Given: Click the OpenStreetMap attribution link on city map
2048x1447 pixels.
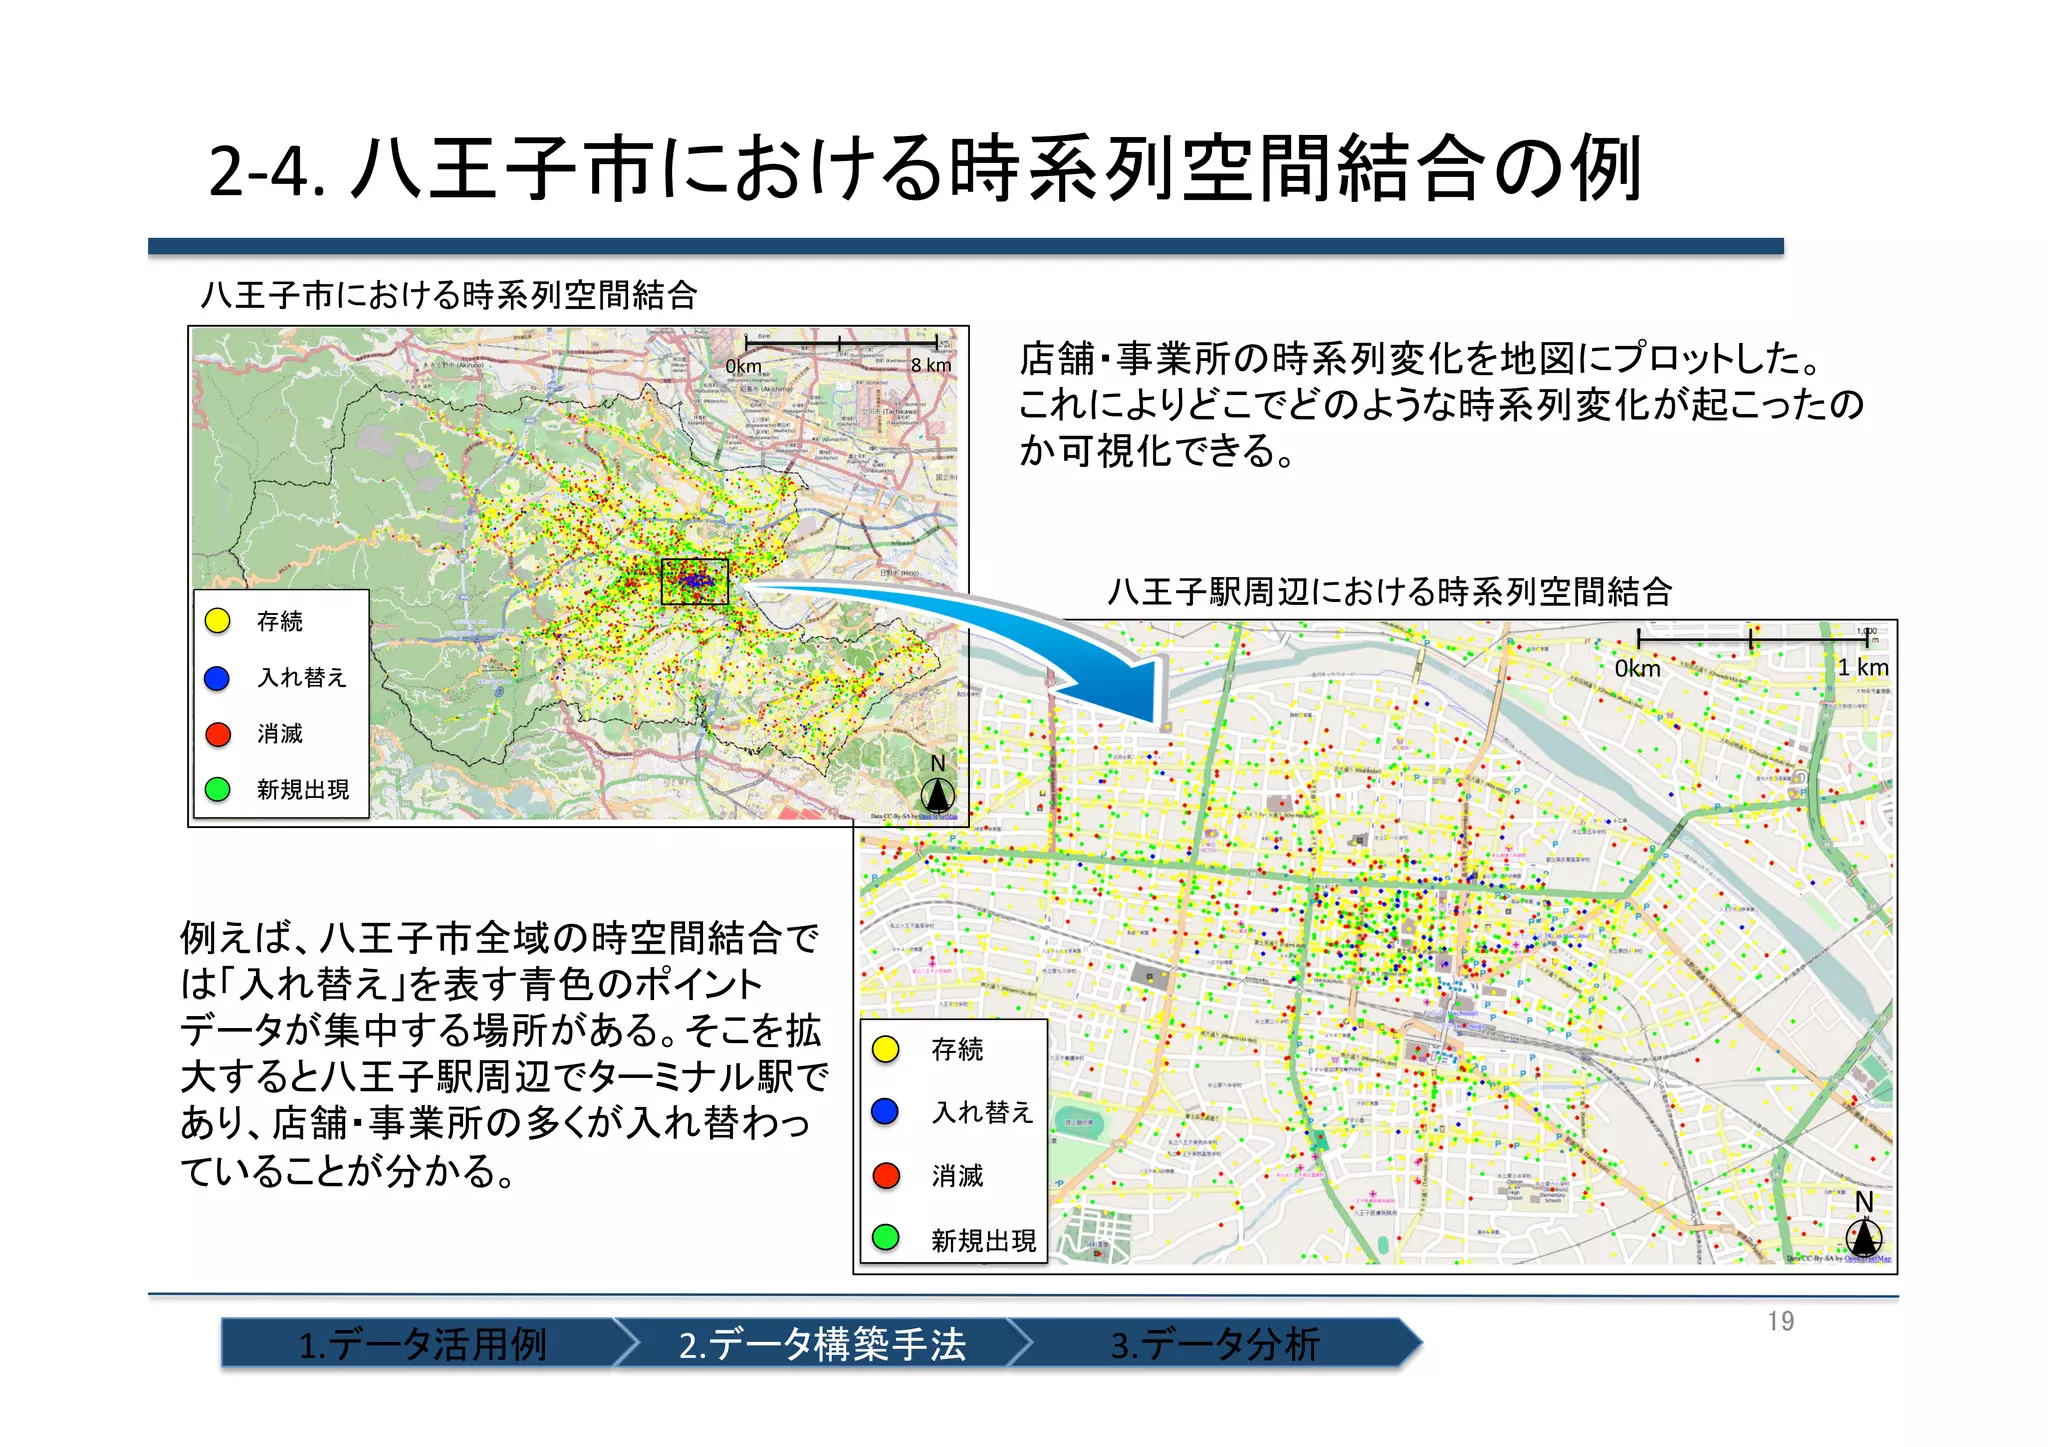Looking at the screenshot, I should [938, 816].
